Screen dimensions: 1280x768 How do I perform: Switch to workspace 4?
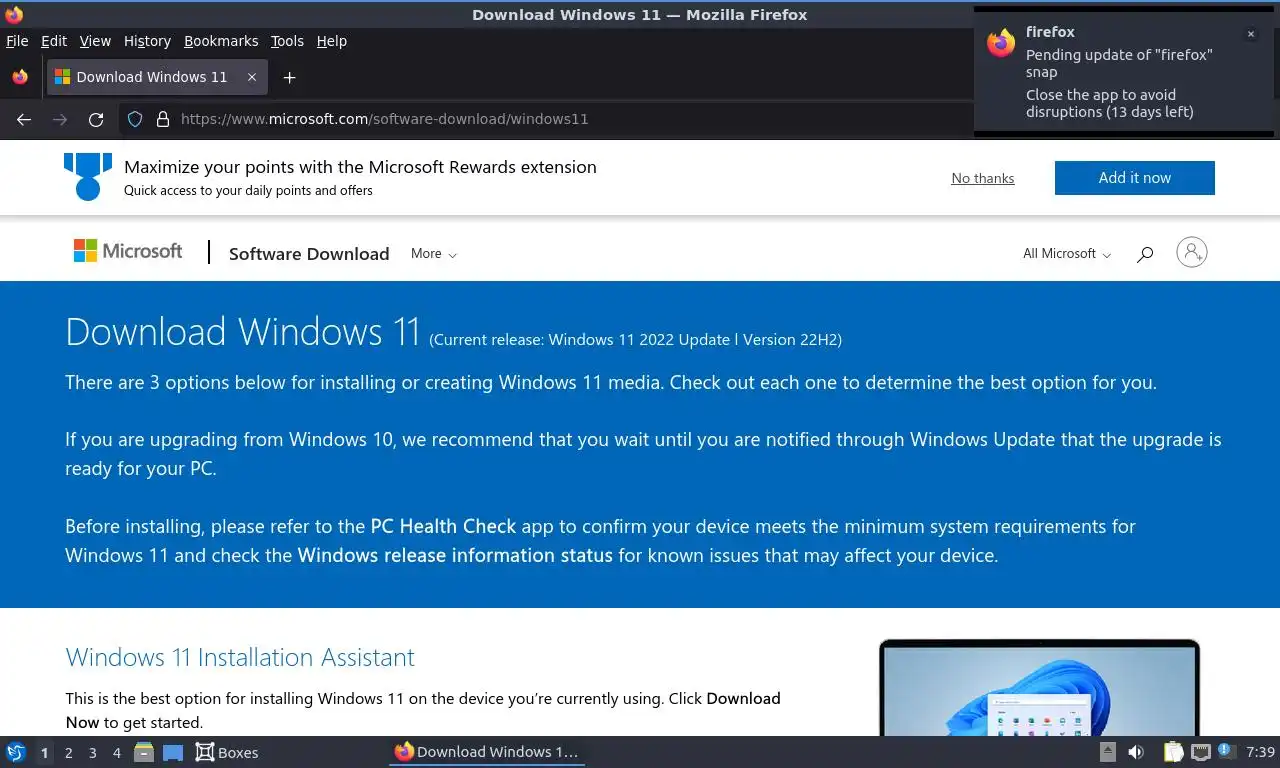tap(116, 752)
